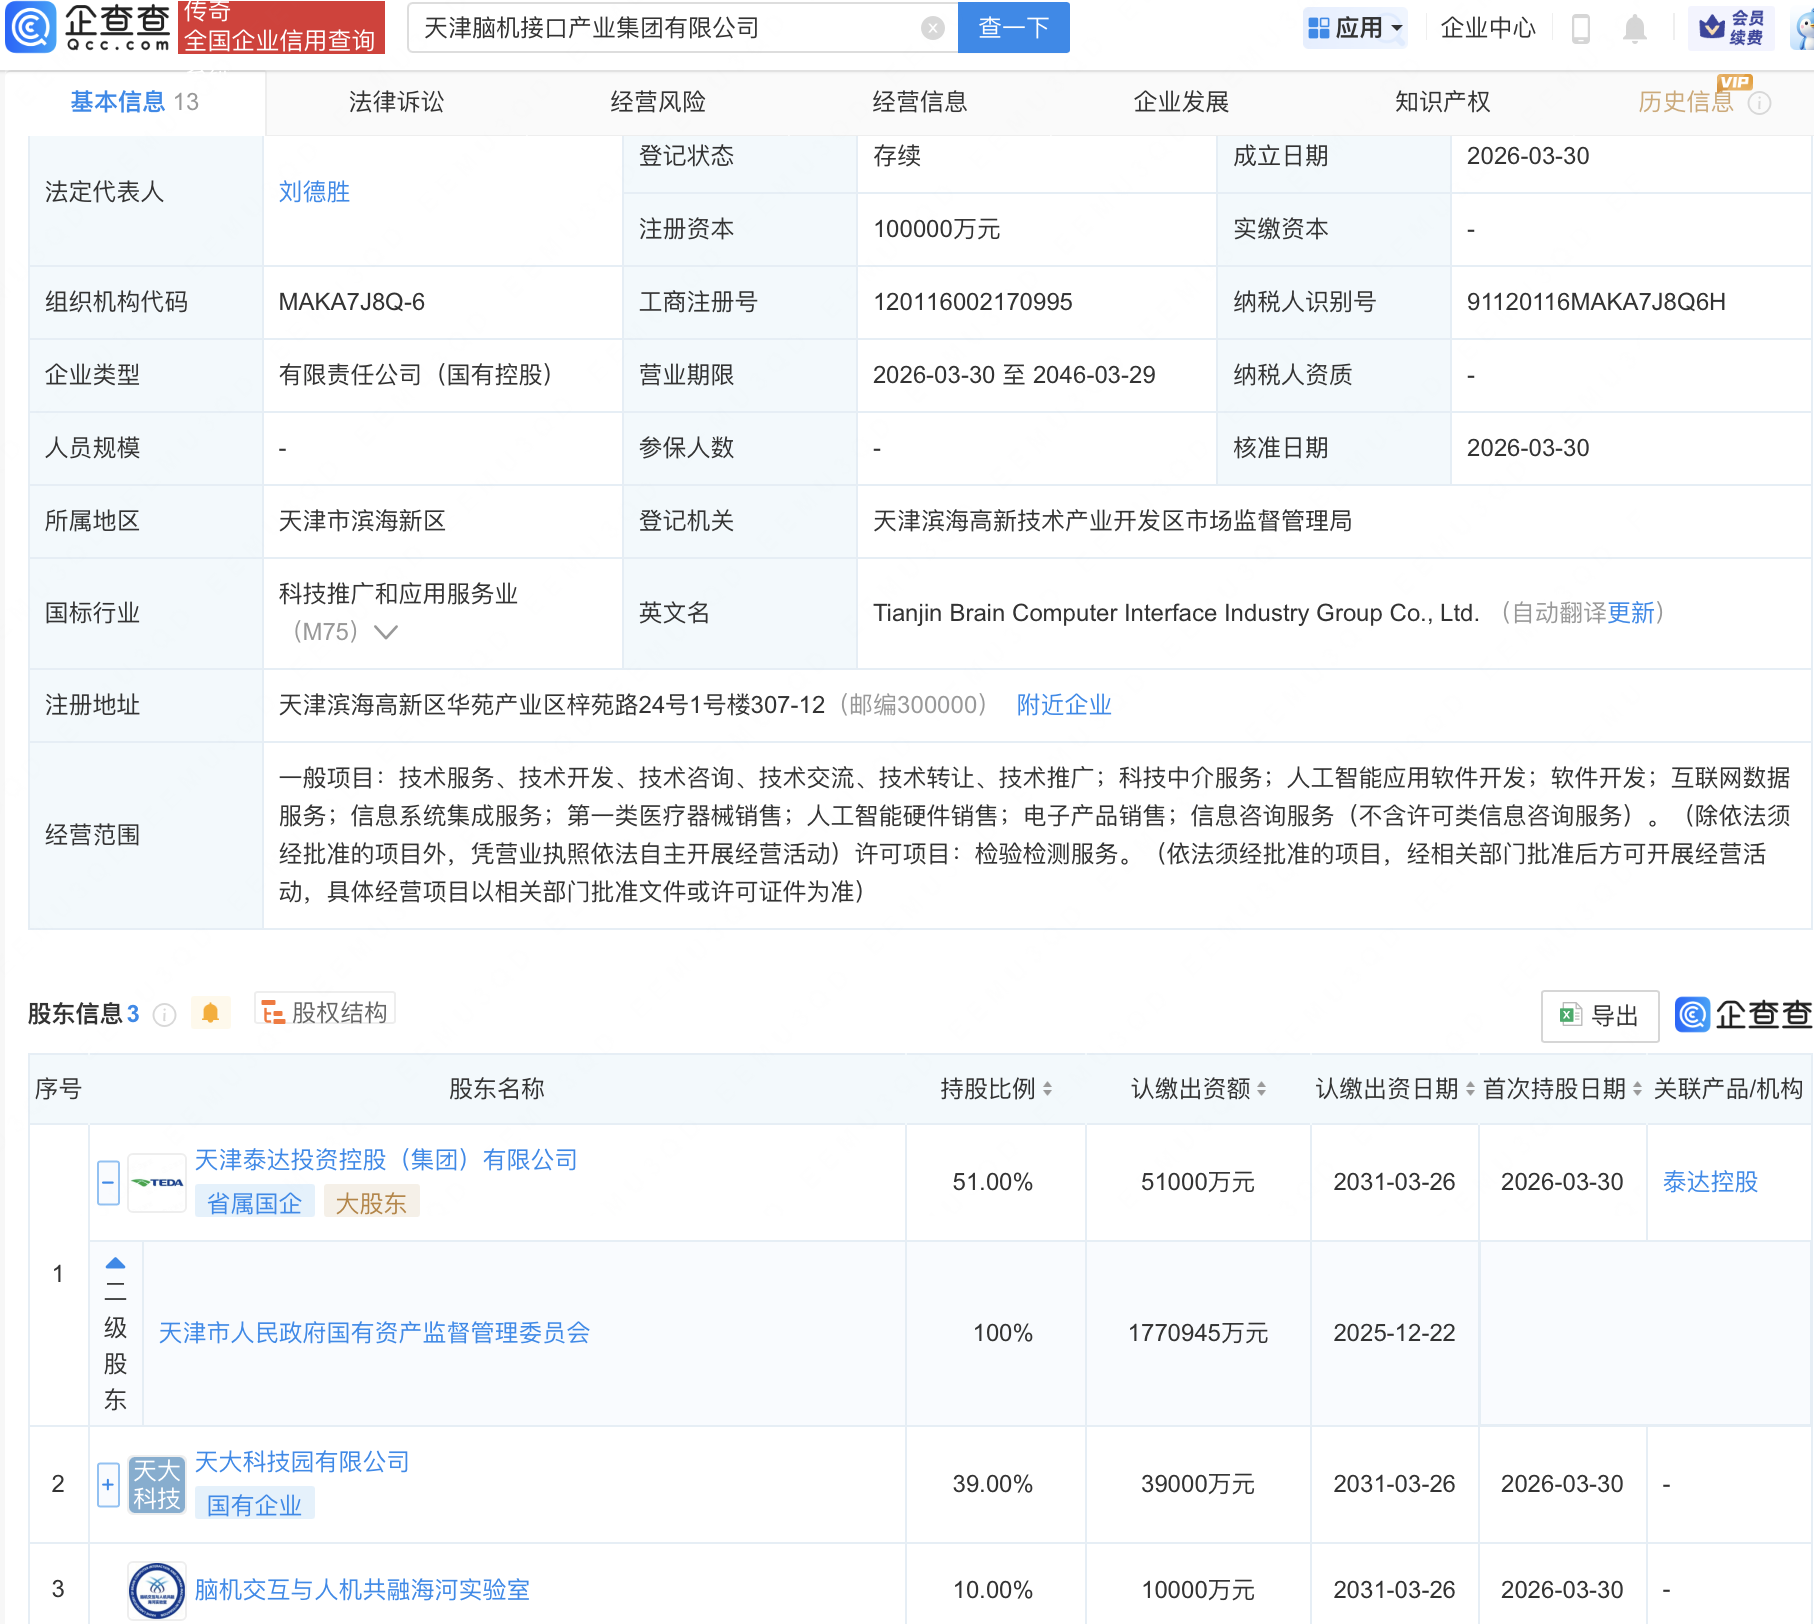The image size is (1814, 1624).
Task: Switch to the 法律诉讼 tab
Action: tap(395, 100)
